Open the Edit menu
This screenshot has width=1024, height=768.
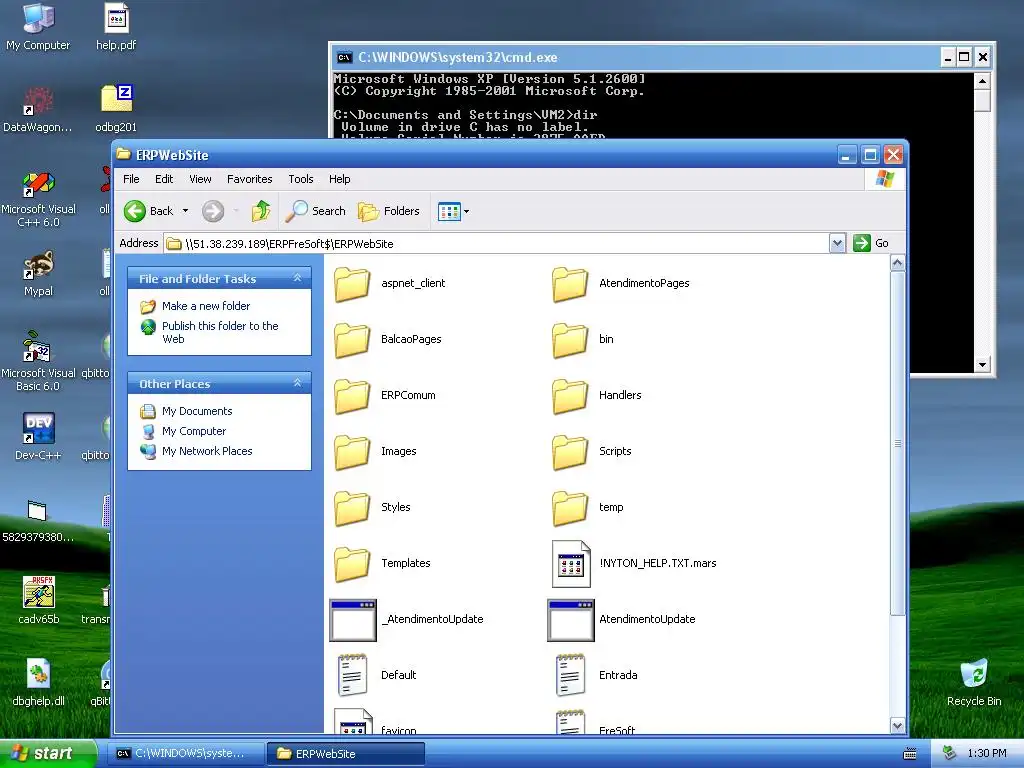pyautogui.click(x=164, y=179)
